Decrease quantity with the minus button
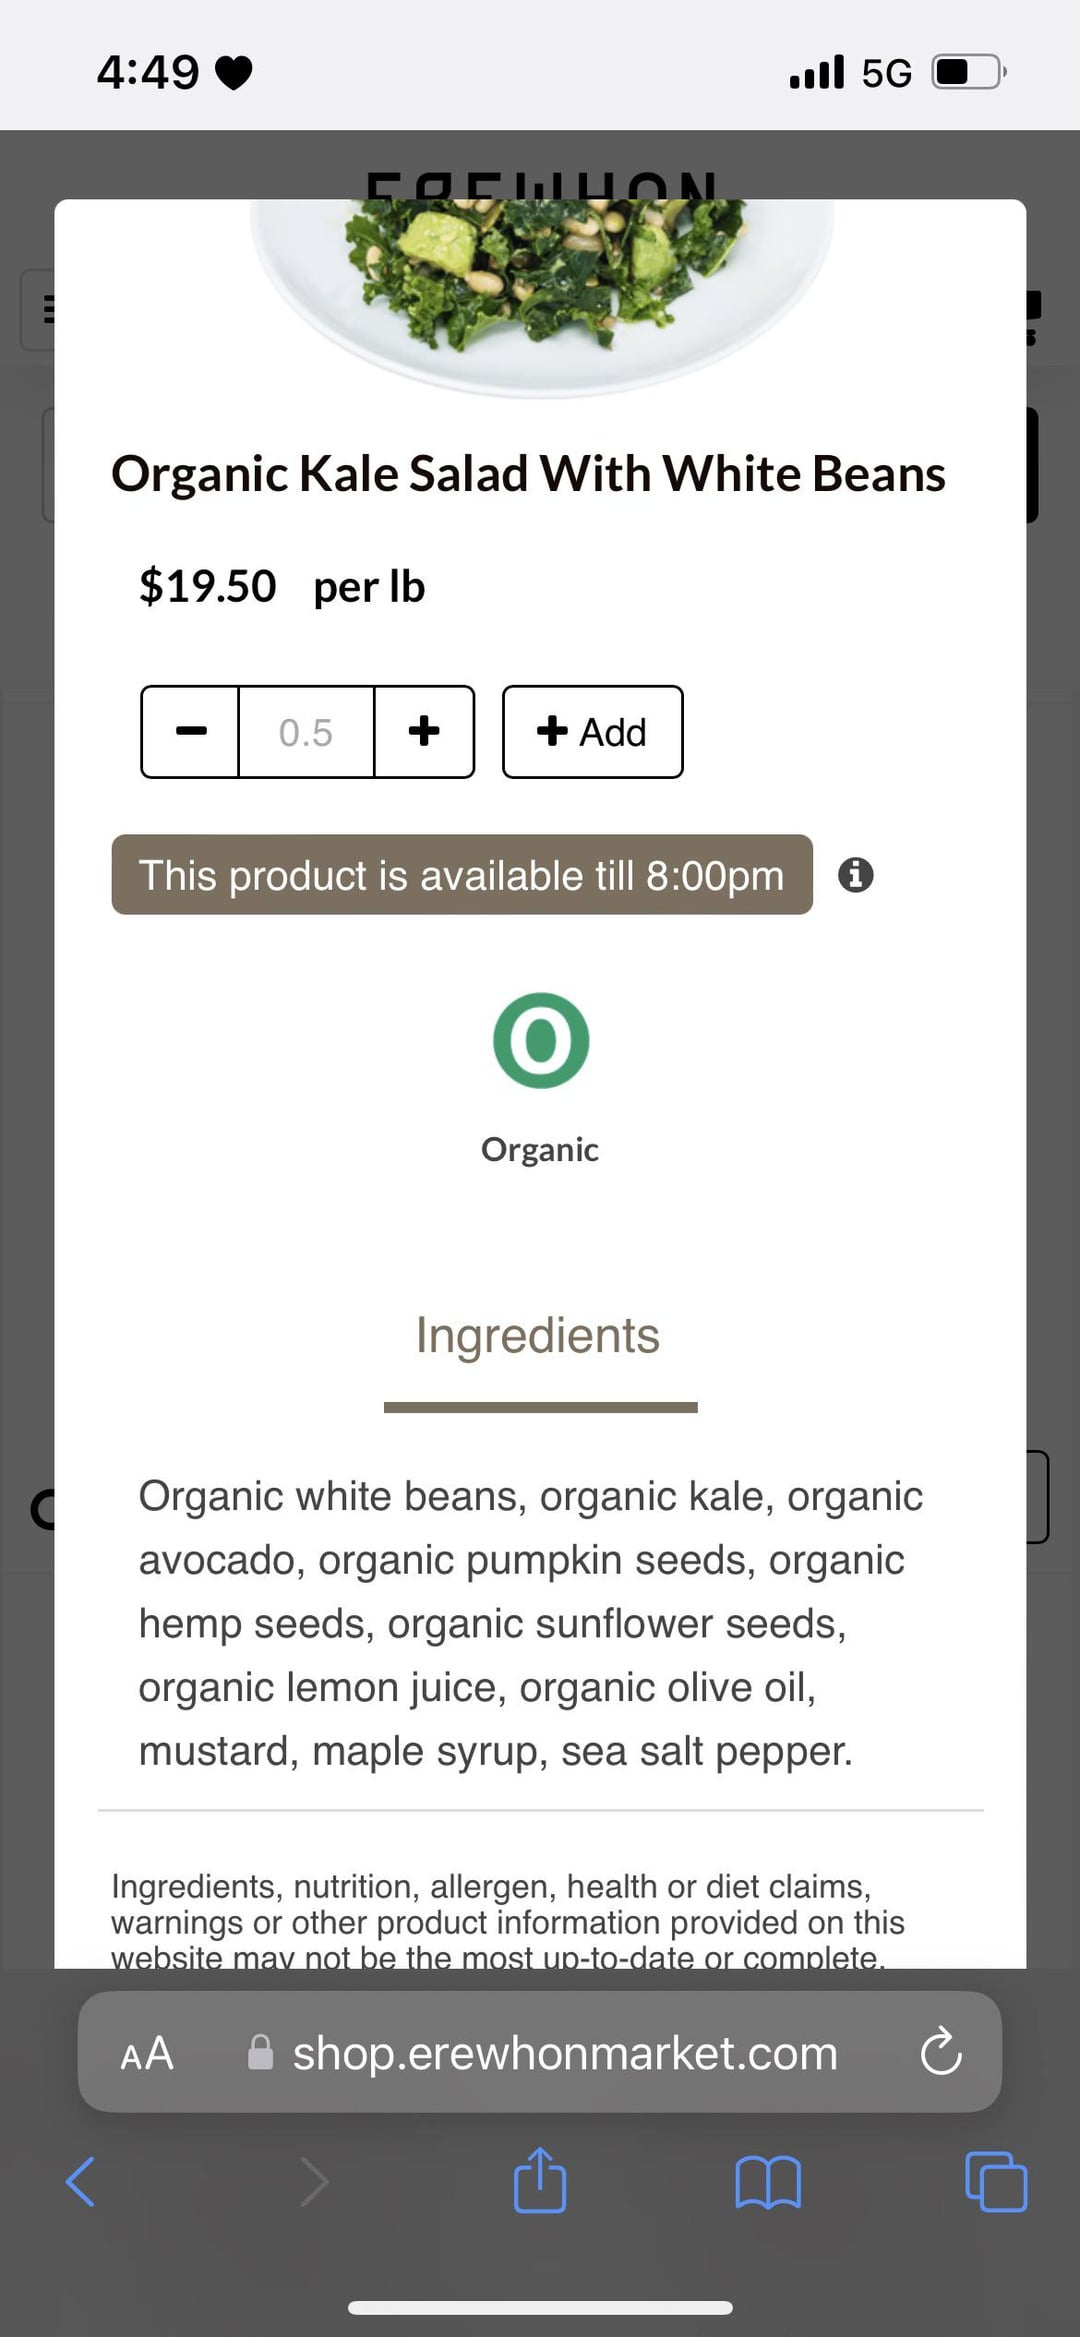This screenshot has width=1080, height=2337. click(x=190, y=732)
